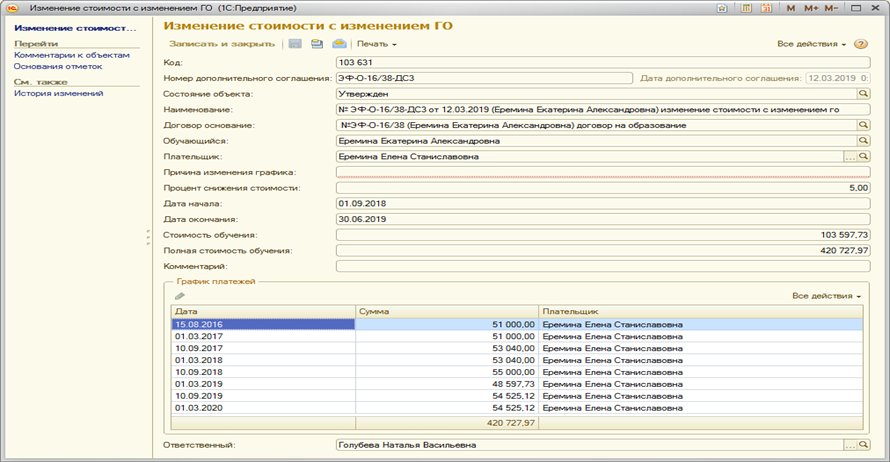Click magnifier icon in Ответственный field
Viewport: 890px width, 462px height.
tap(863, 443)
